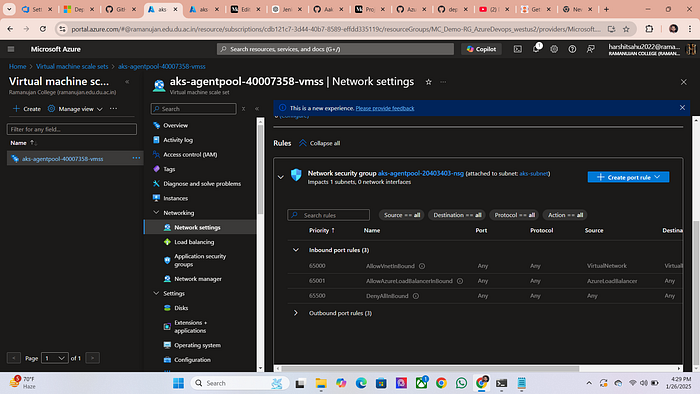Create a new virtual machine scale set
Viewport: 700px width, 394px height.
27,109
